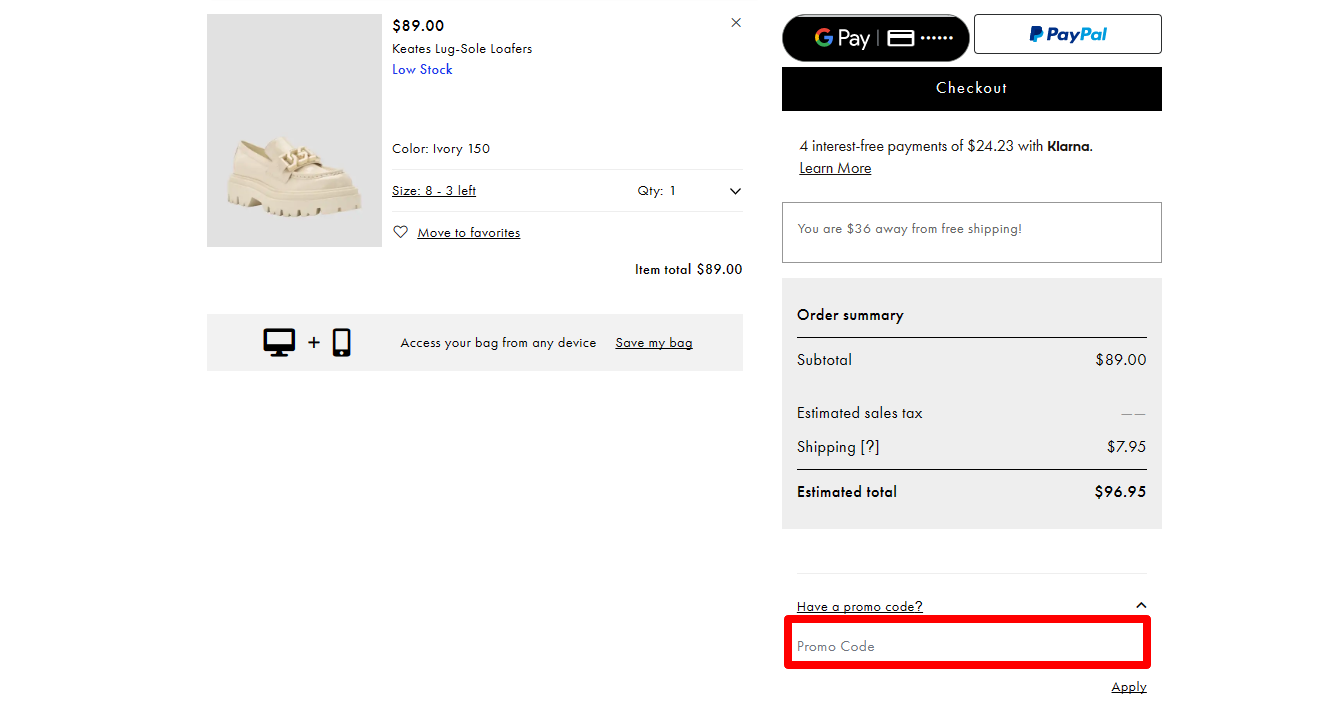The height and width of the screenshot is (708, 1342).
Task: Click the Promo Code input field
Action: [967, 643]
